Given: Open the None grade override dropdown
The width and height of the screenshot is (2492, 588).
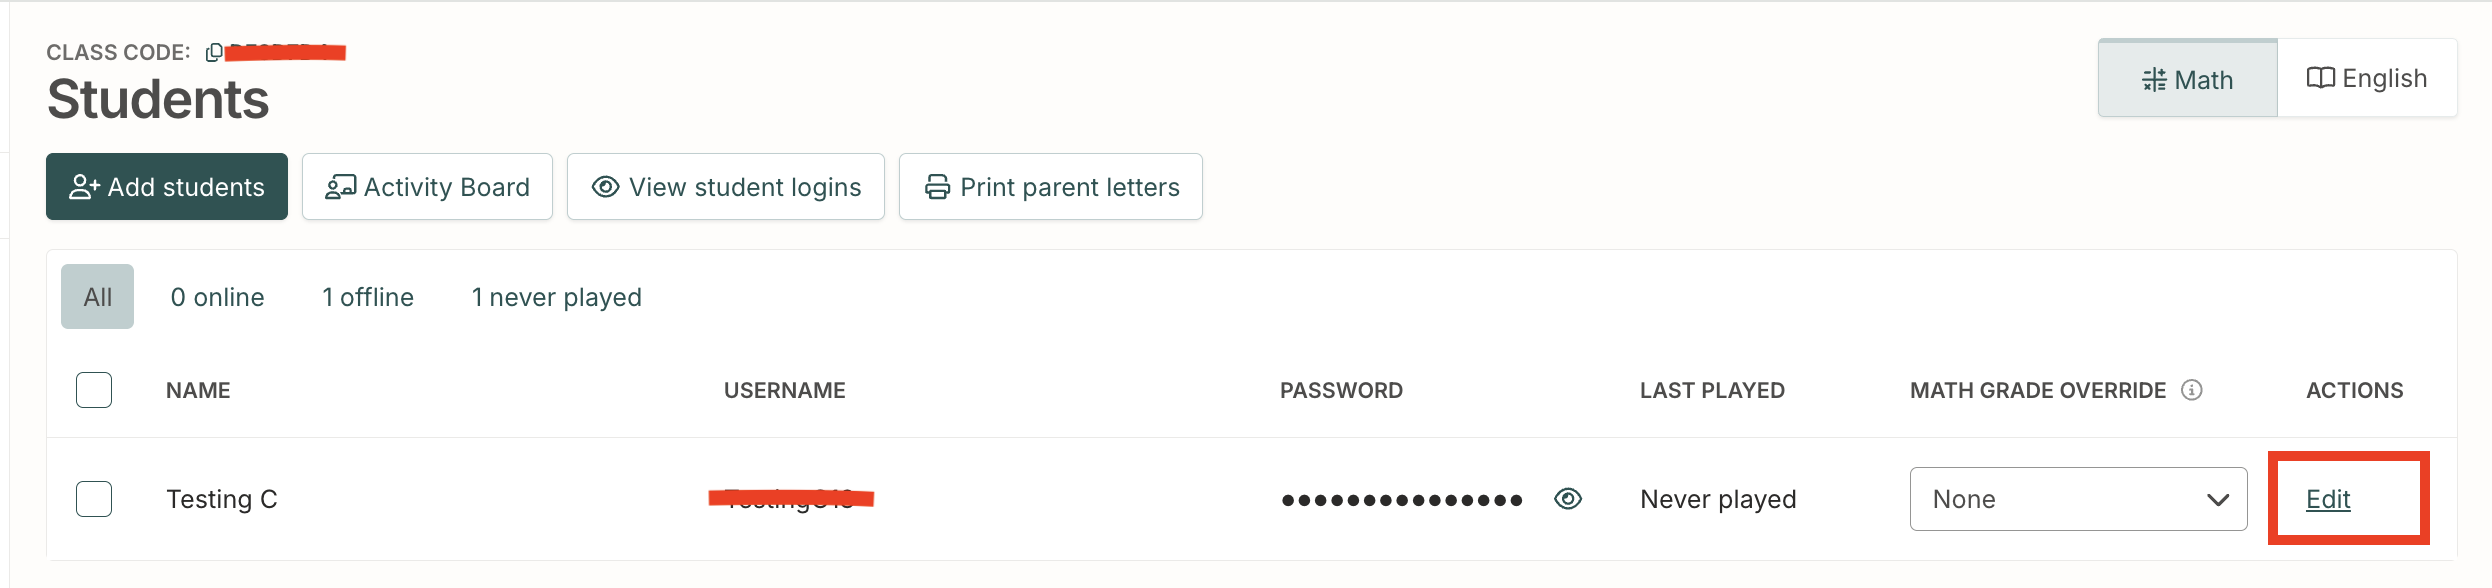Looking at the screenshot, I should pyautogui.click(x=2078, y=499).
